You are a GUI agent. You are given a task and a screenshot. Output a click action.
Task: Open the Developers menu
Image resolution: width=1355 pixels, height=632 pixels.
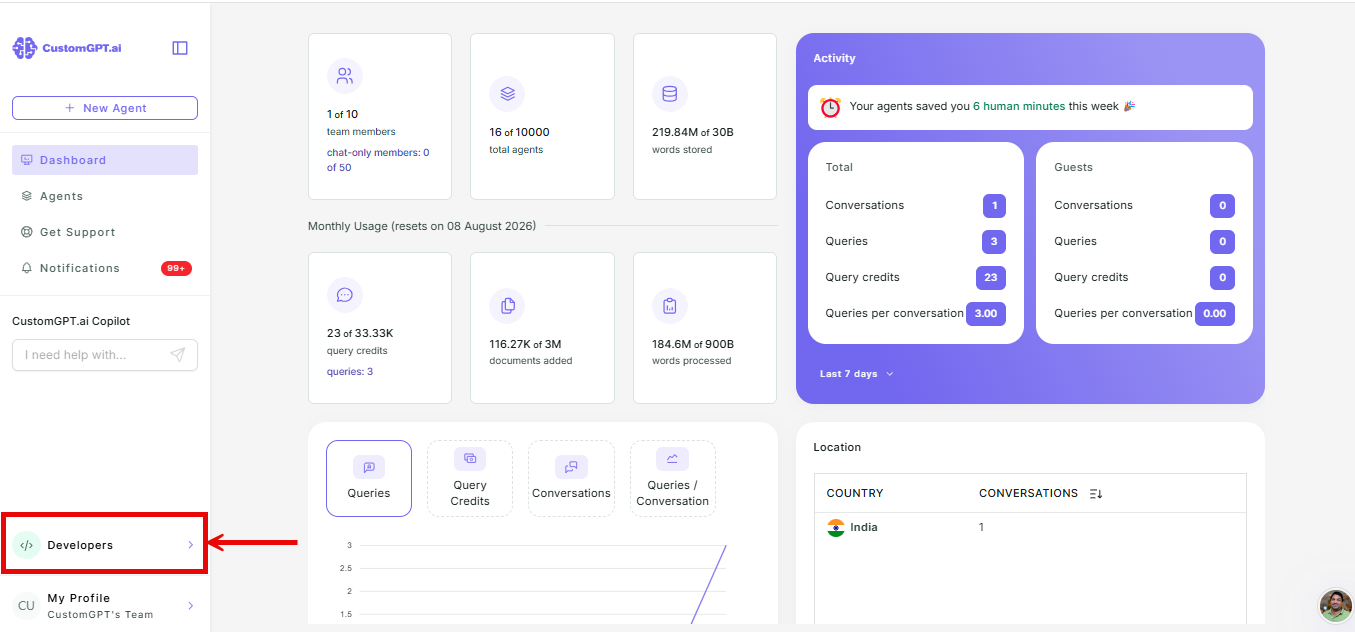105,545
